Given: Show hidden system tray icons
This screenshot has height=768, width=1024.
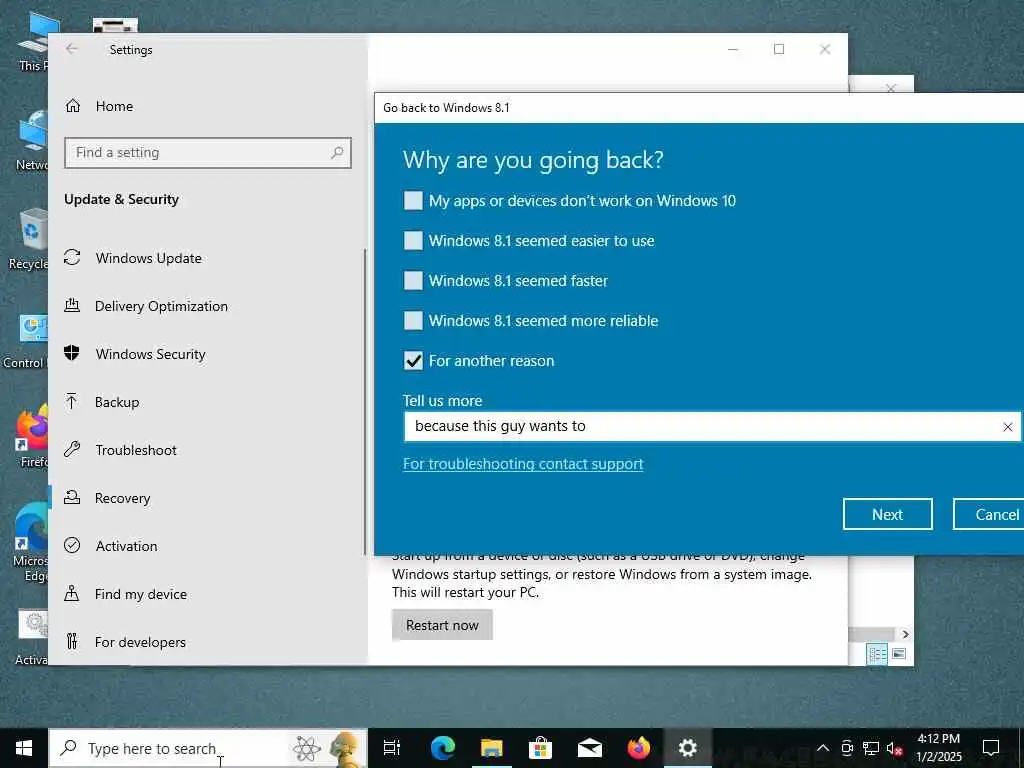Looking at the screenshot, I should pos(823,748).
